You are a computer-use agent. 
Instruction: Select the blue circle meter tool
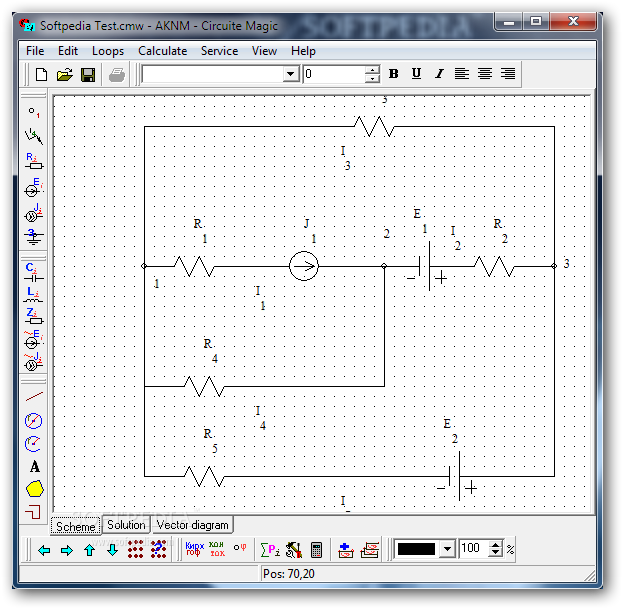[34, 421]
